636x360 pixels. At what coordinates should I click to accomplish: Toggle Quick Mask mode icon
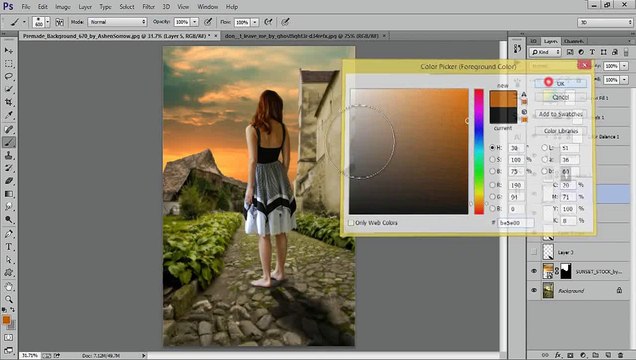(9, 337)
